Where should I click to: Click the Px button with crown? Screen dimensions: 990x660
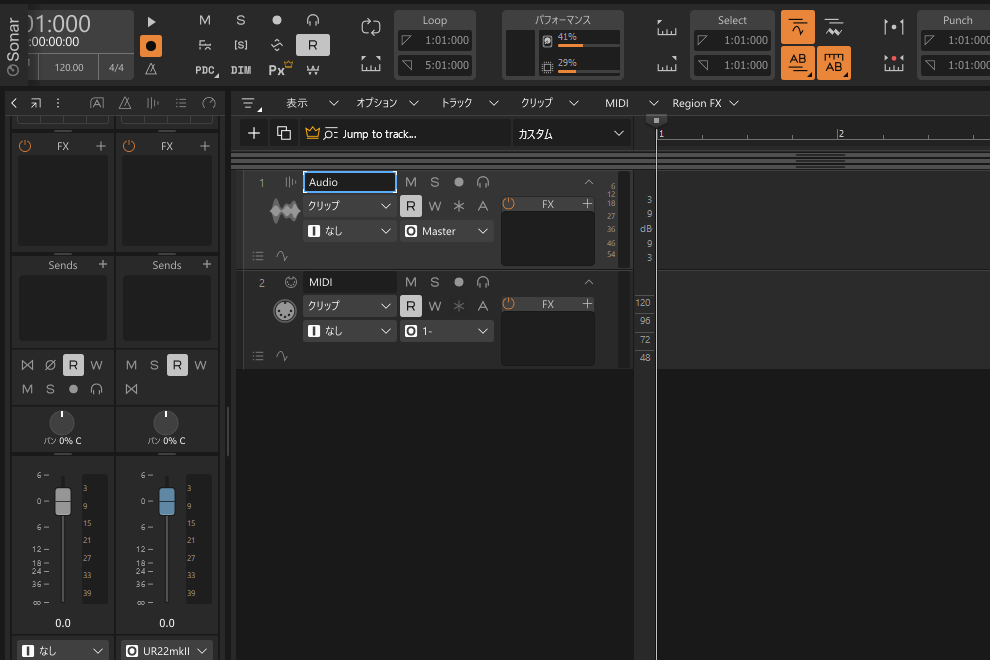[x=280, y=69]
